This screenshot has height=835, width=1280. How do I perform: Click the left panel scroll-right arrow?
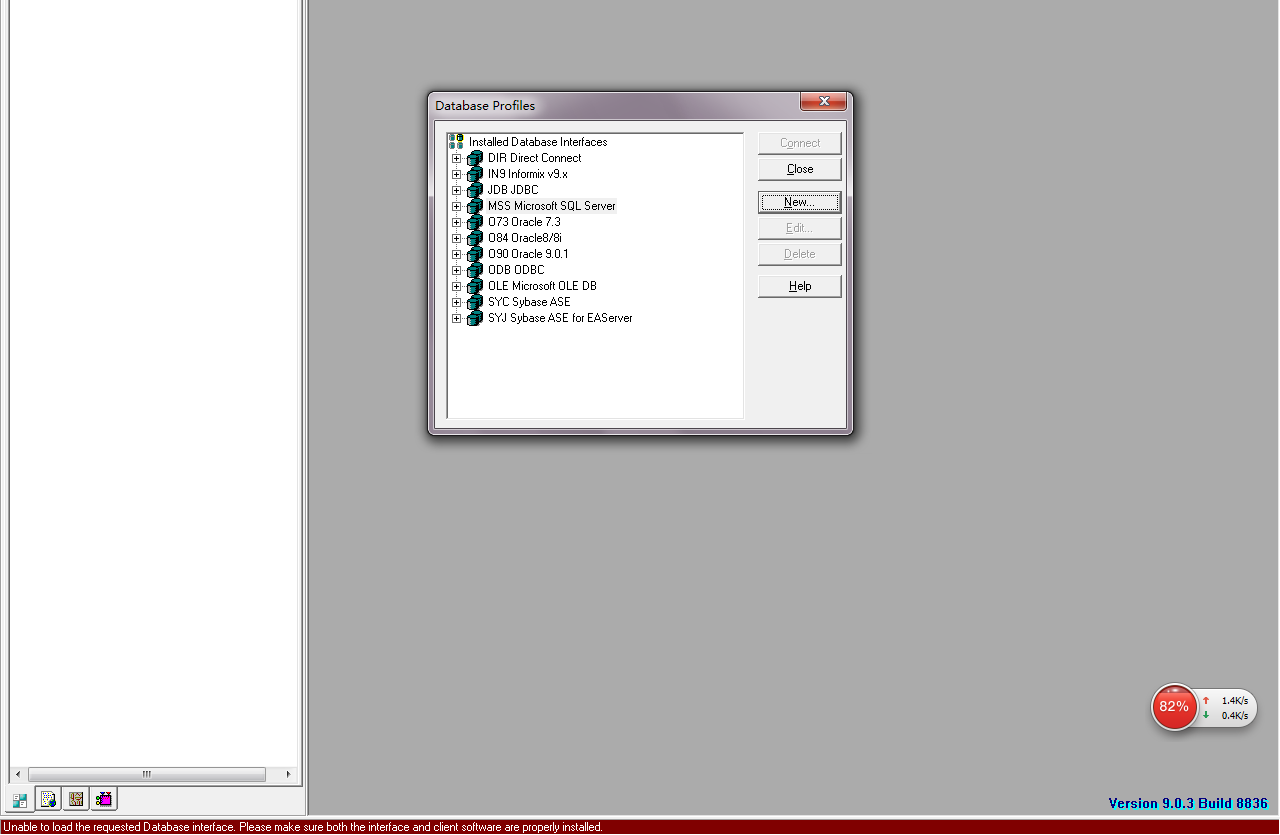[289, 774]
